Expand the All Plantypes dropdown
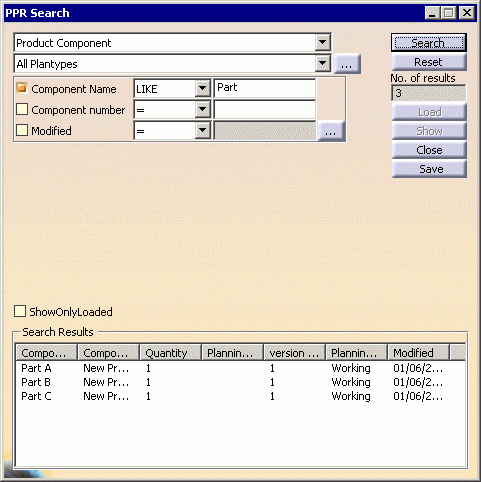Viewport: 481px width, 482px height. [322, 63]
